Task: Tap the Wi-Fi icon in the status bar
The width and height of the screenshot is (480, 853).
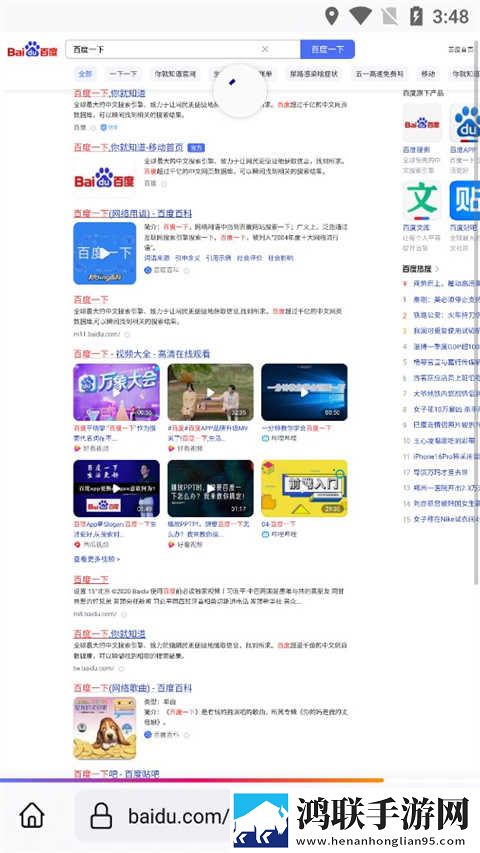Action: [x=360, y=16]
